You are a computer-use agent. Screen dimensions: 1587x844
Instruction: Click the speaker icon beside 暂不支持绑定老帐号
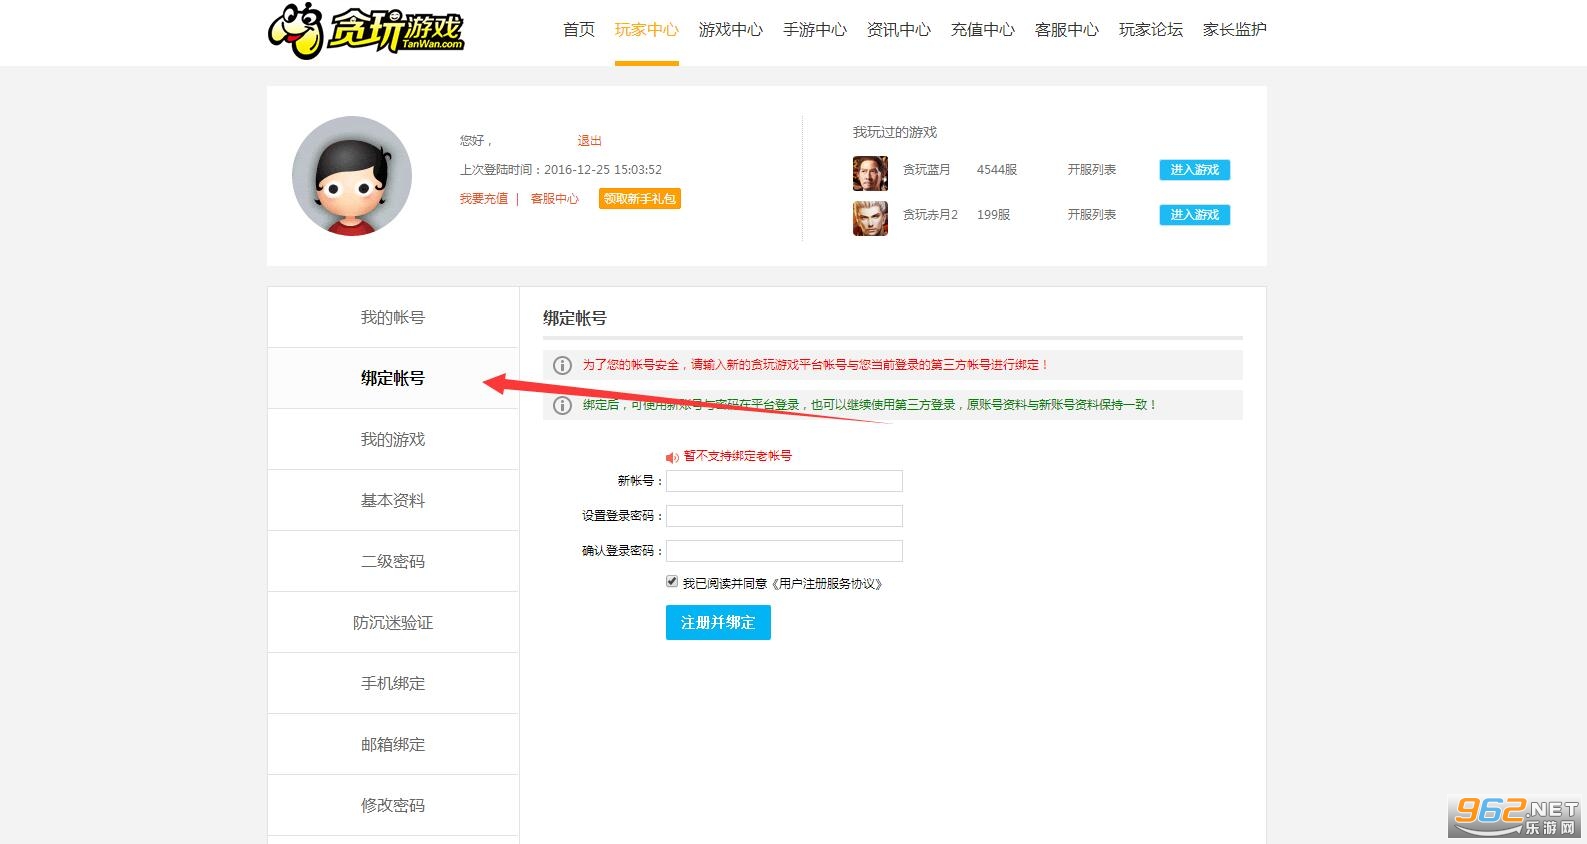point(672,457)
